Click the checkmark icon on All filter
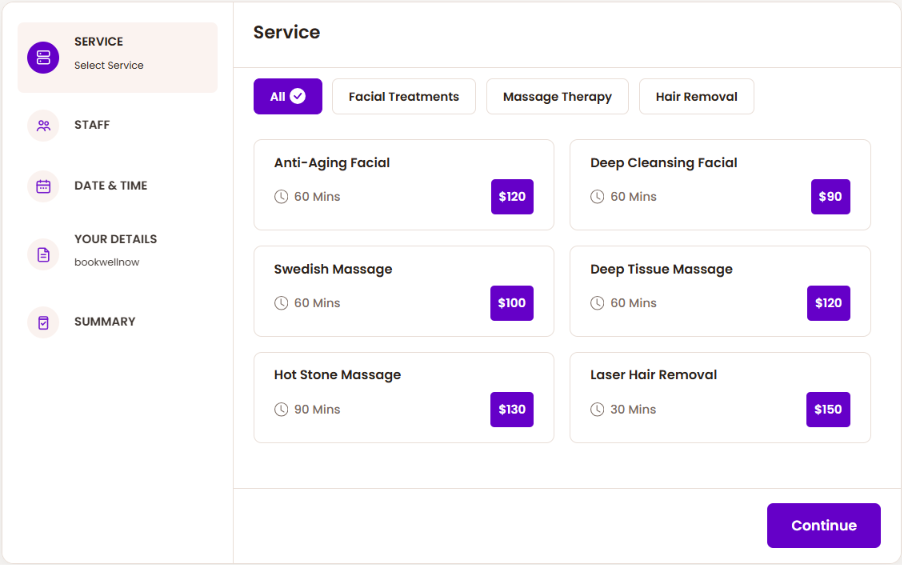The image size is (902, 565). [298, 96]
